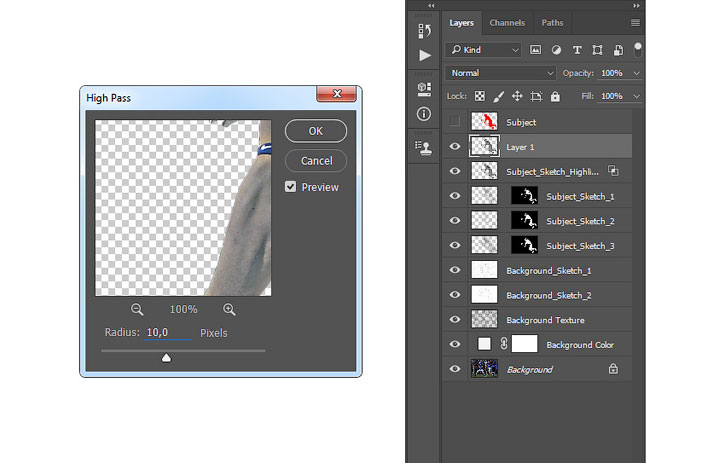The image size is (725, 463).
Task: Select Background_Sketch_1 layer name
Action: click(x=548, y=271)
